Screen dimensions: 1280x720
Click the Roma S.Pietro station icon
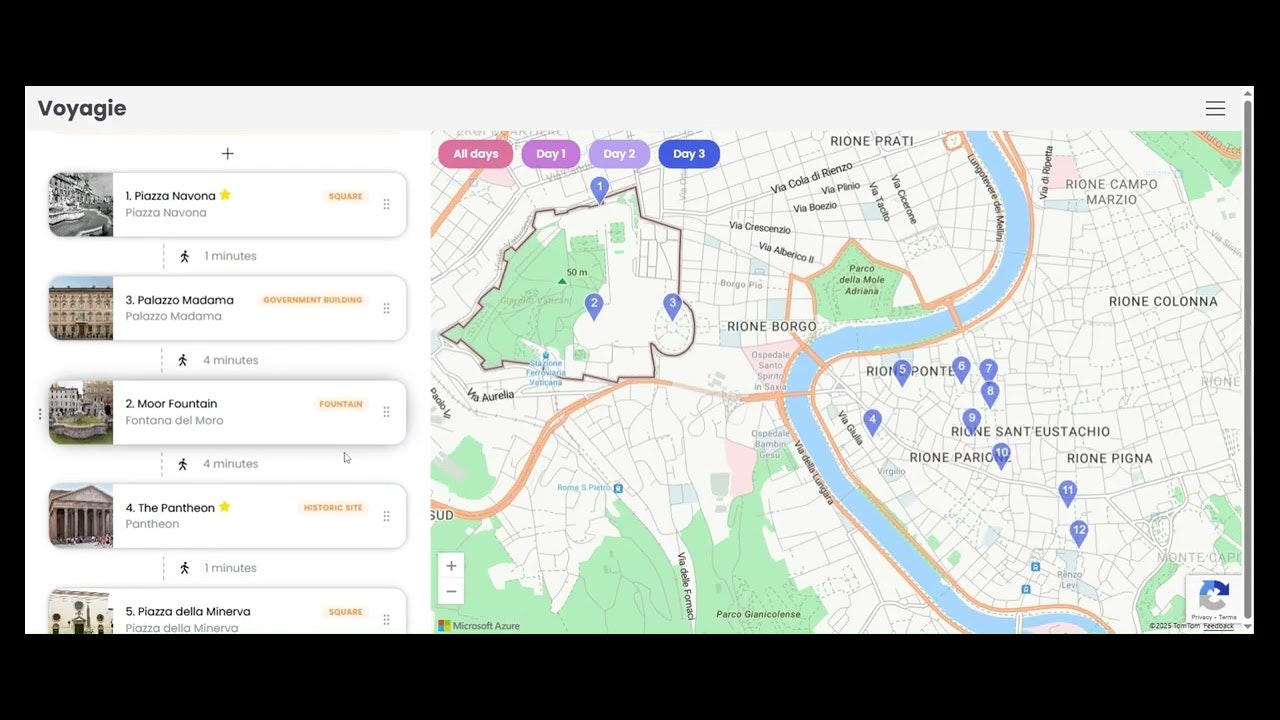(x=618, y=488)
